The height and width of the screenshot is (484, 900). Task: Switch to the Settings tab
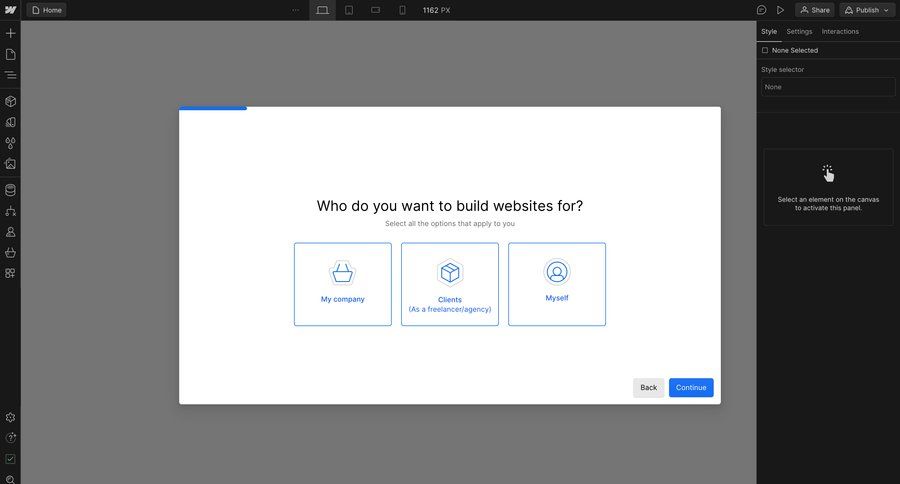pyautogui.click(x=799, y=32)
